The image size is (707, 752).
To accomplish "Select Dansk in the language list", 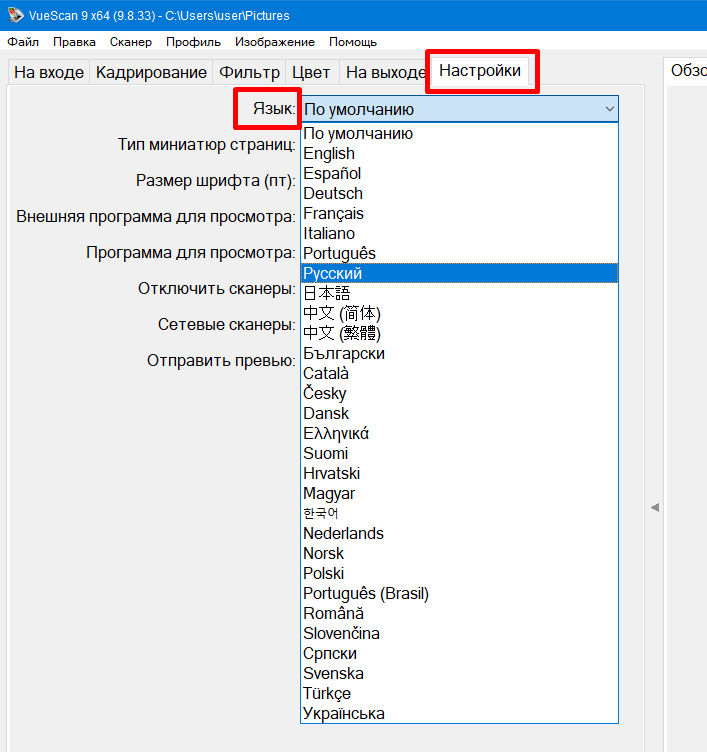I will point(459,413).
